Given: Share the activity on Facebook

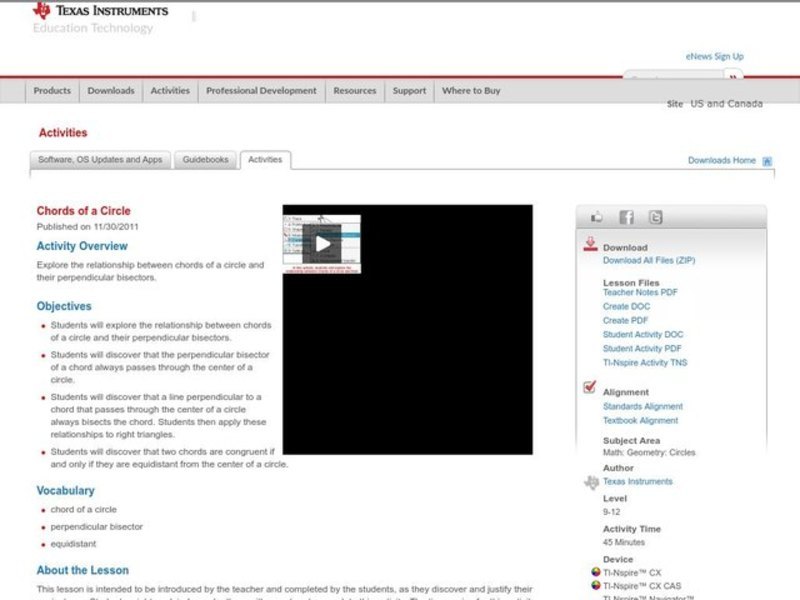Looking at the screenshot, I should click(626, 217).
